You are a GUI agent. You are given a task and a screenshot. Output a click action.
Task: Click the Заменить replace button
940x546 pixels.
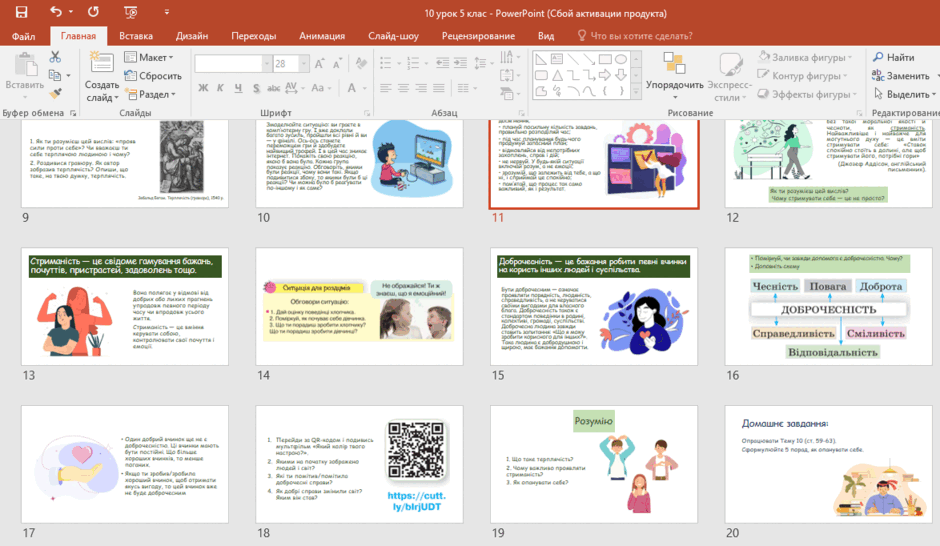click(900, 76)
